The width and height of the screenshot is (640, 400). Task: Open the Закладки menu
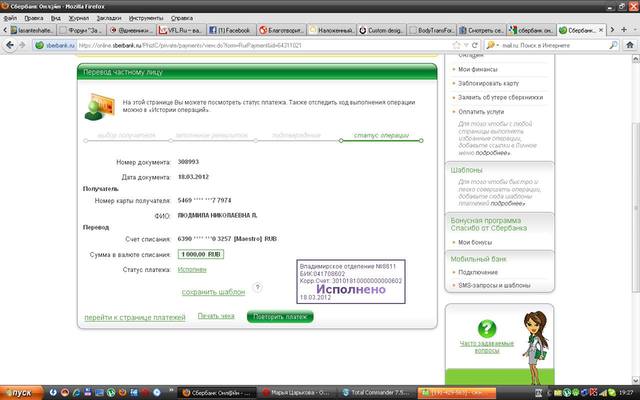tap(109, 18)
